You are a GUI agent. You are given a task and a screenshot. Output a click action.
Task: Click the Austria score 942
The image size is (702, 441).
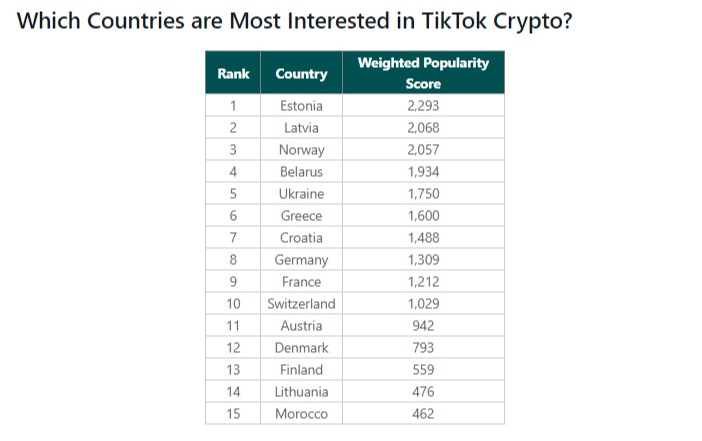[x=423, y=325]
